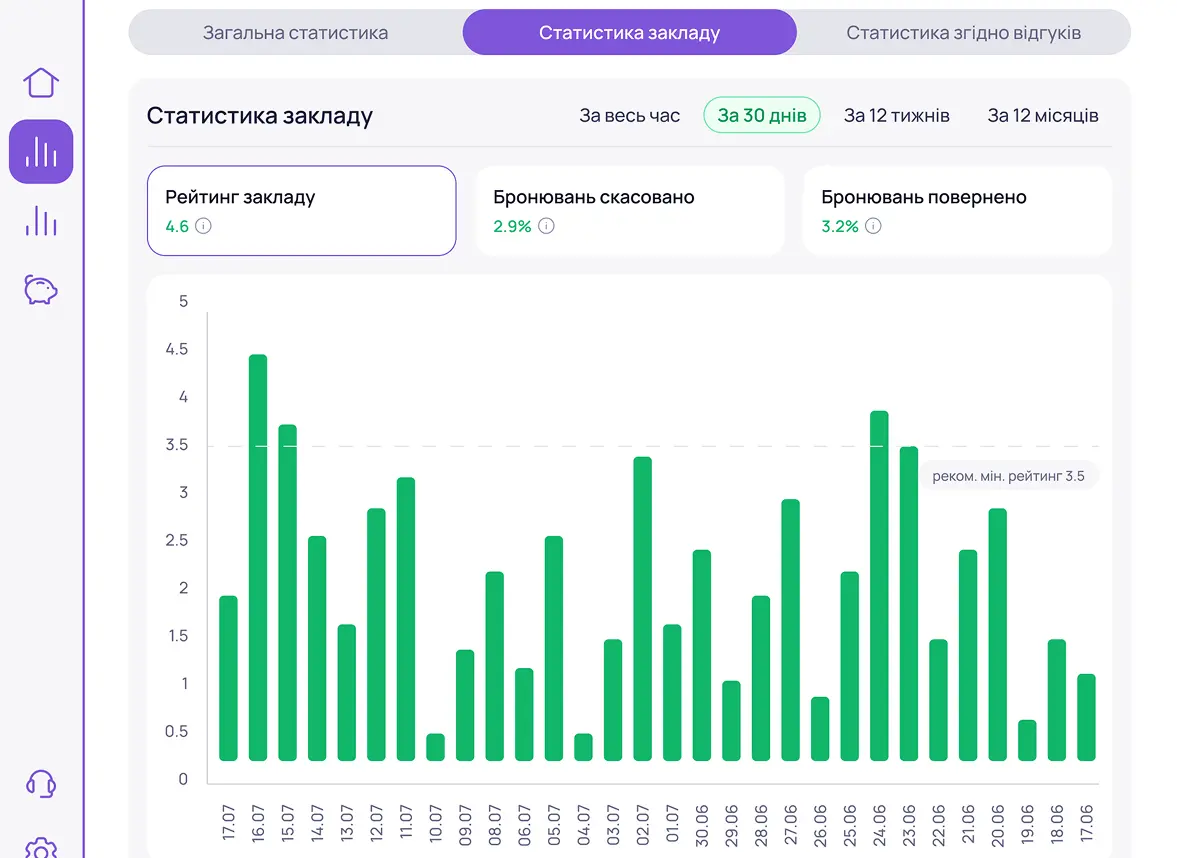Click the chart bar for 02.07

[x=643, y=609]
